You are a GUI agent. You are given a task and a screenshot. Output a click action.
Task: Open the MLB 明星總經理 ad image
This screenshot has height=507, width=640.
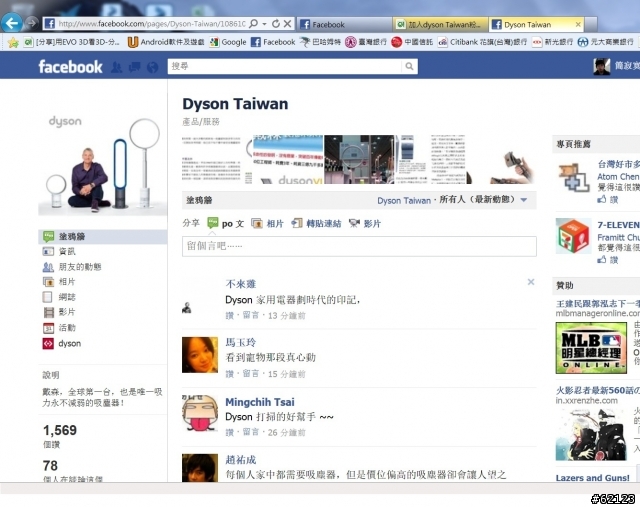click(x=591, y=348)
